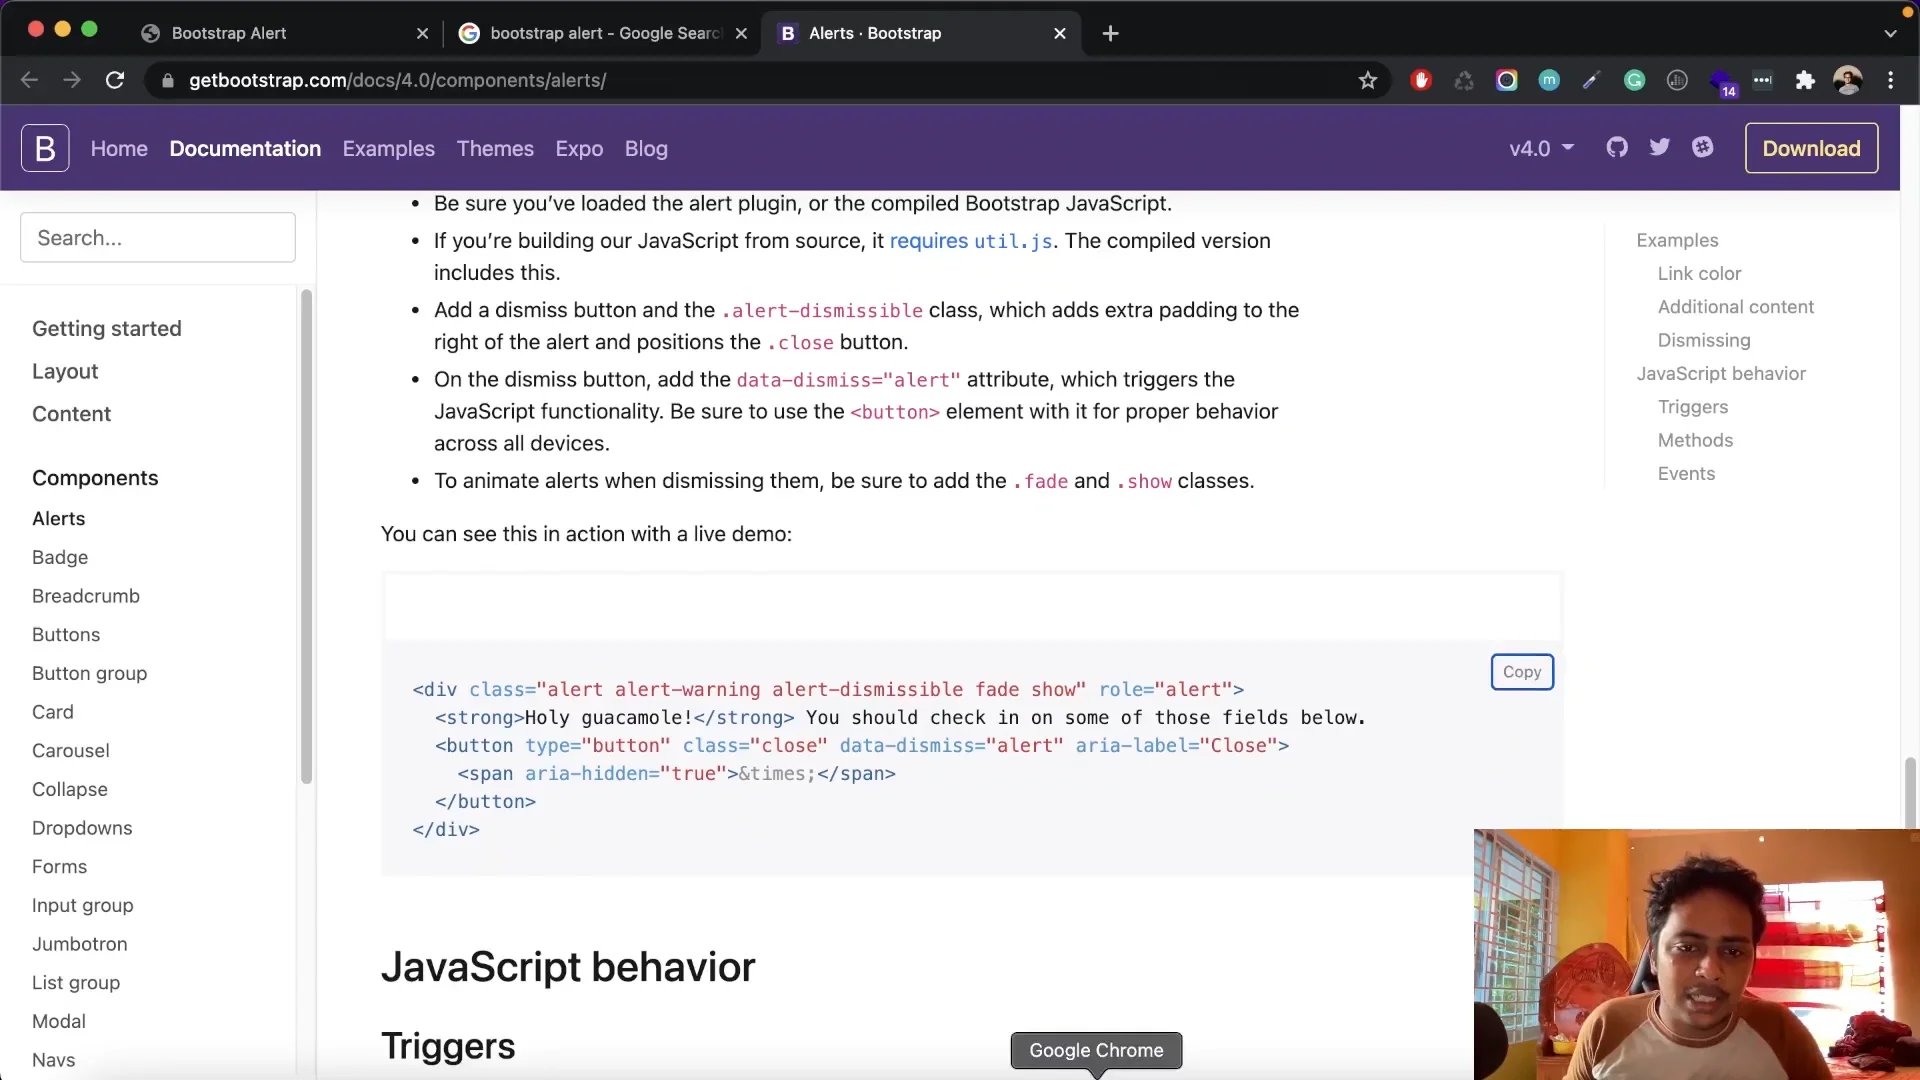The width and height of the screenshot is (1920, 1080).
Task: Reload the page using the refresh icon
Action: 115,80
